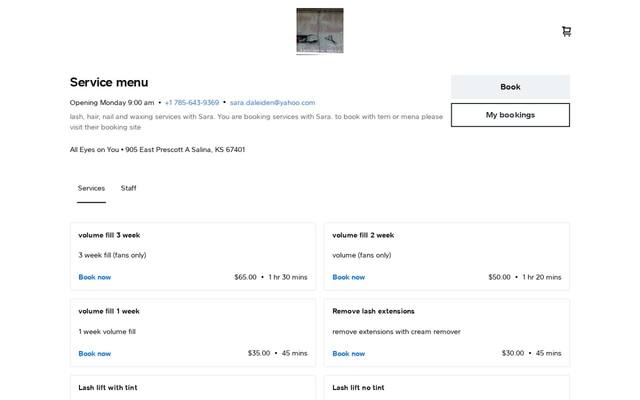This screenshot has width=640, height=400.
Task: Select the volume fill 1 week title
Action: 109,311
